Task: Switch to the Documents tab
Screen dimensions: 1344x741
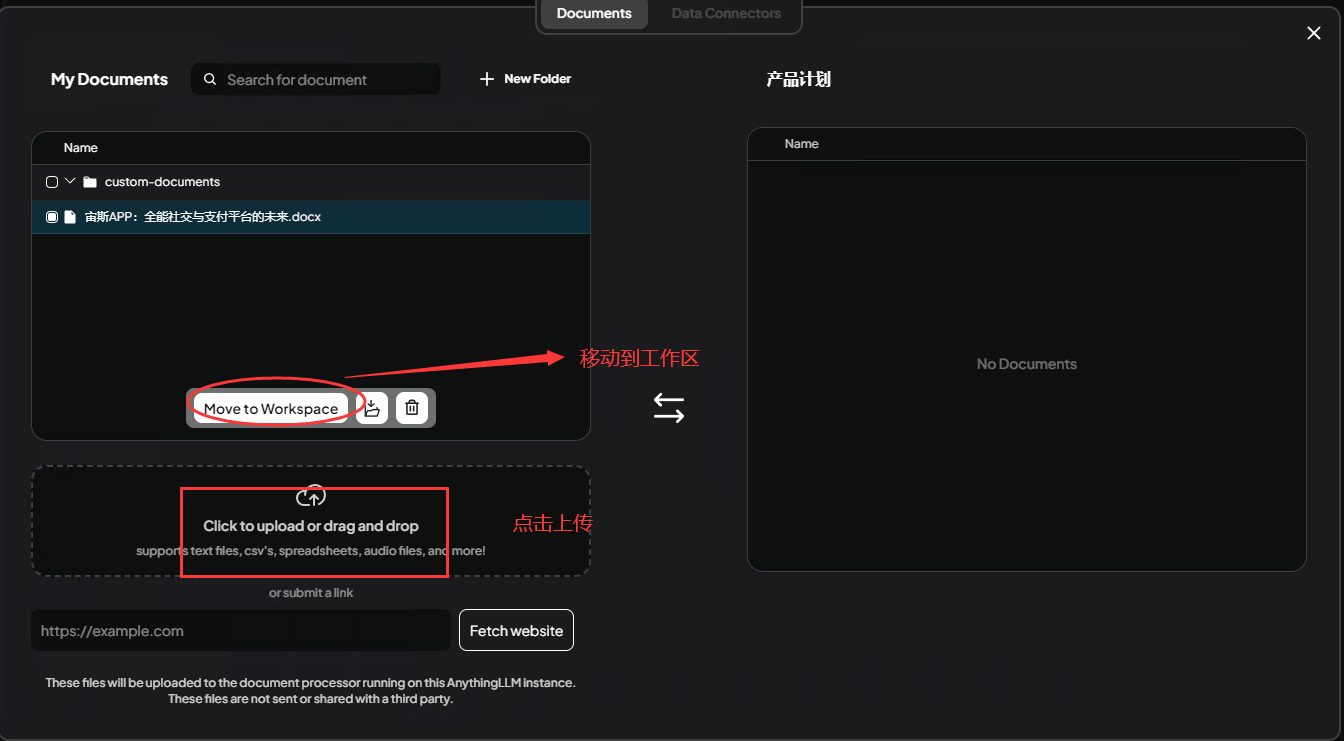Action: (x=594, y=14)
